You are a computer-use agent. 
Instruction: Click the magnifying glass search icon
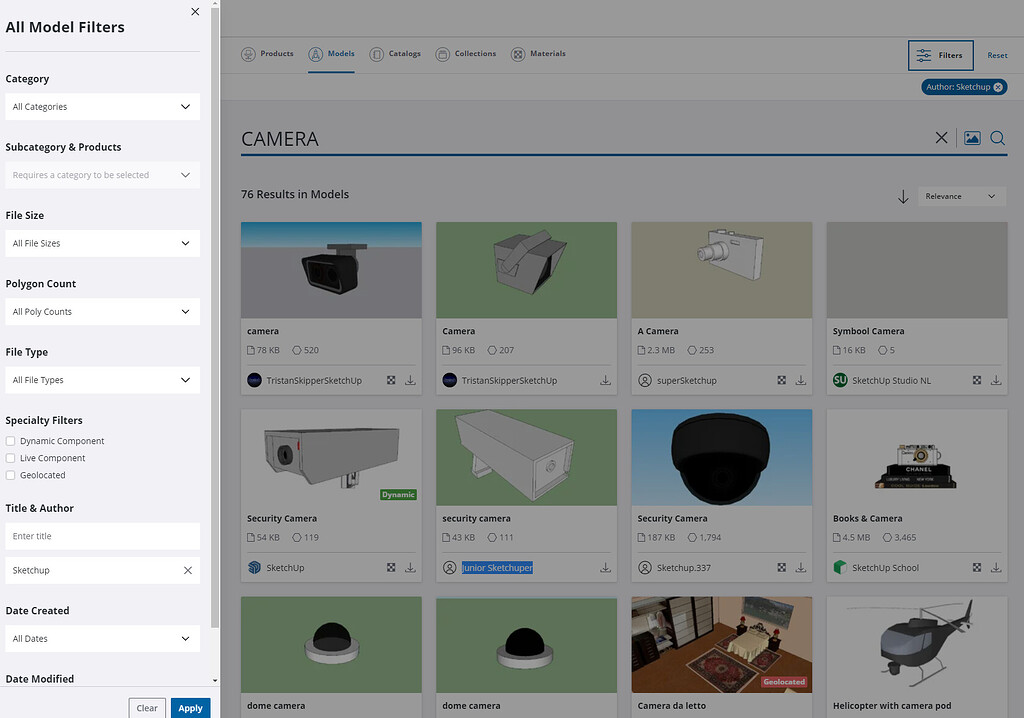click(997, 138)
